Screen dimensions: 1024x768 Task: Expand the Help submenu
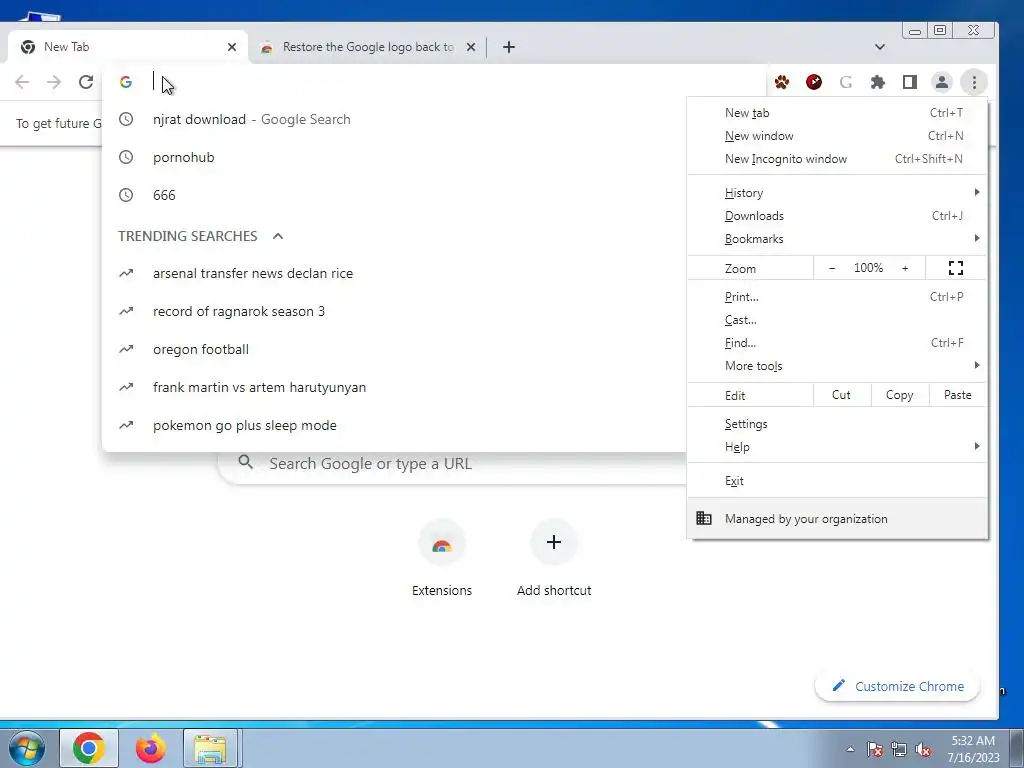(x=837, y=447)
